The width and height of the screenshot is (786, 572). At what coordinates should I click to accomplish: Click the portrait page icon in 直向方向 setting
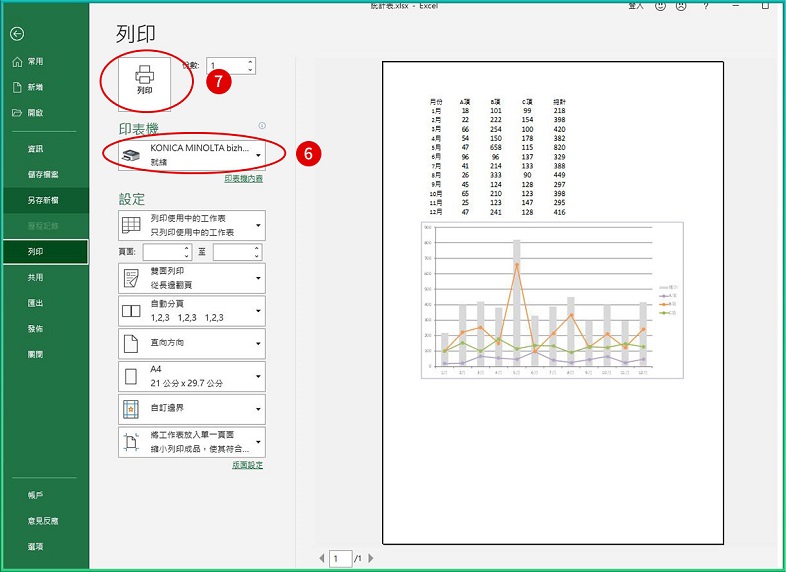click(x=131, y=344)
